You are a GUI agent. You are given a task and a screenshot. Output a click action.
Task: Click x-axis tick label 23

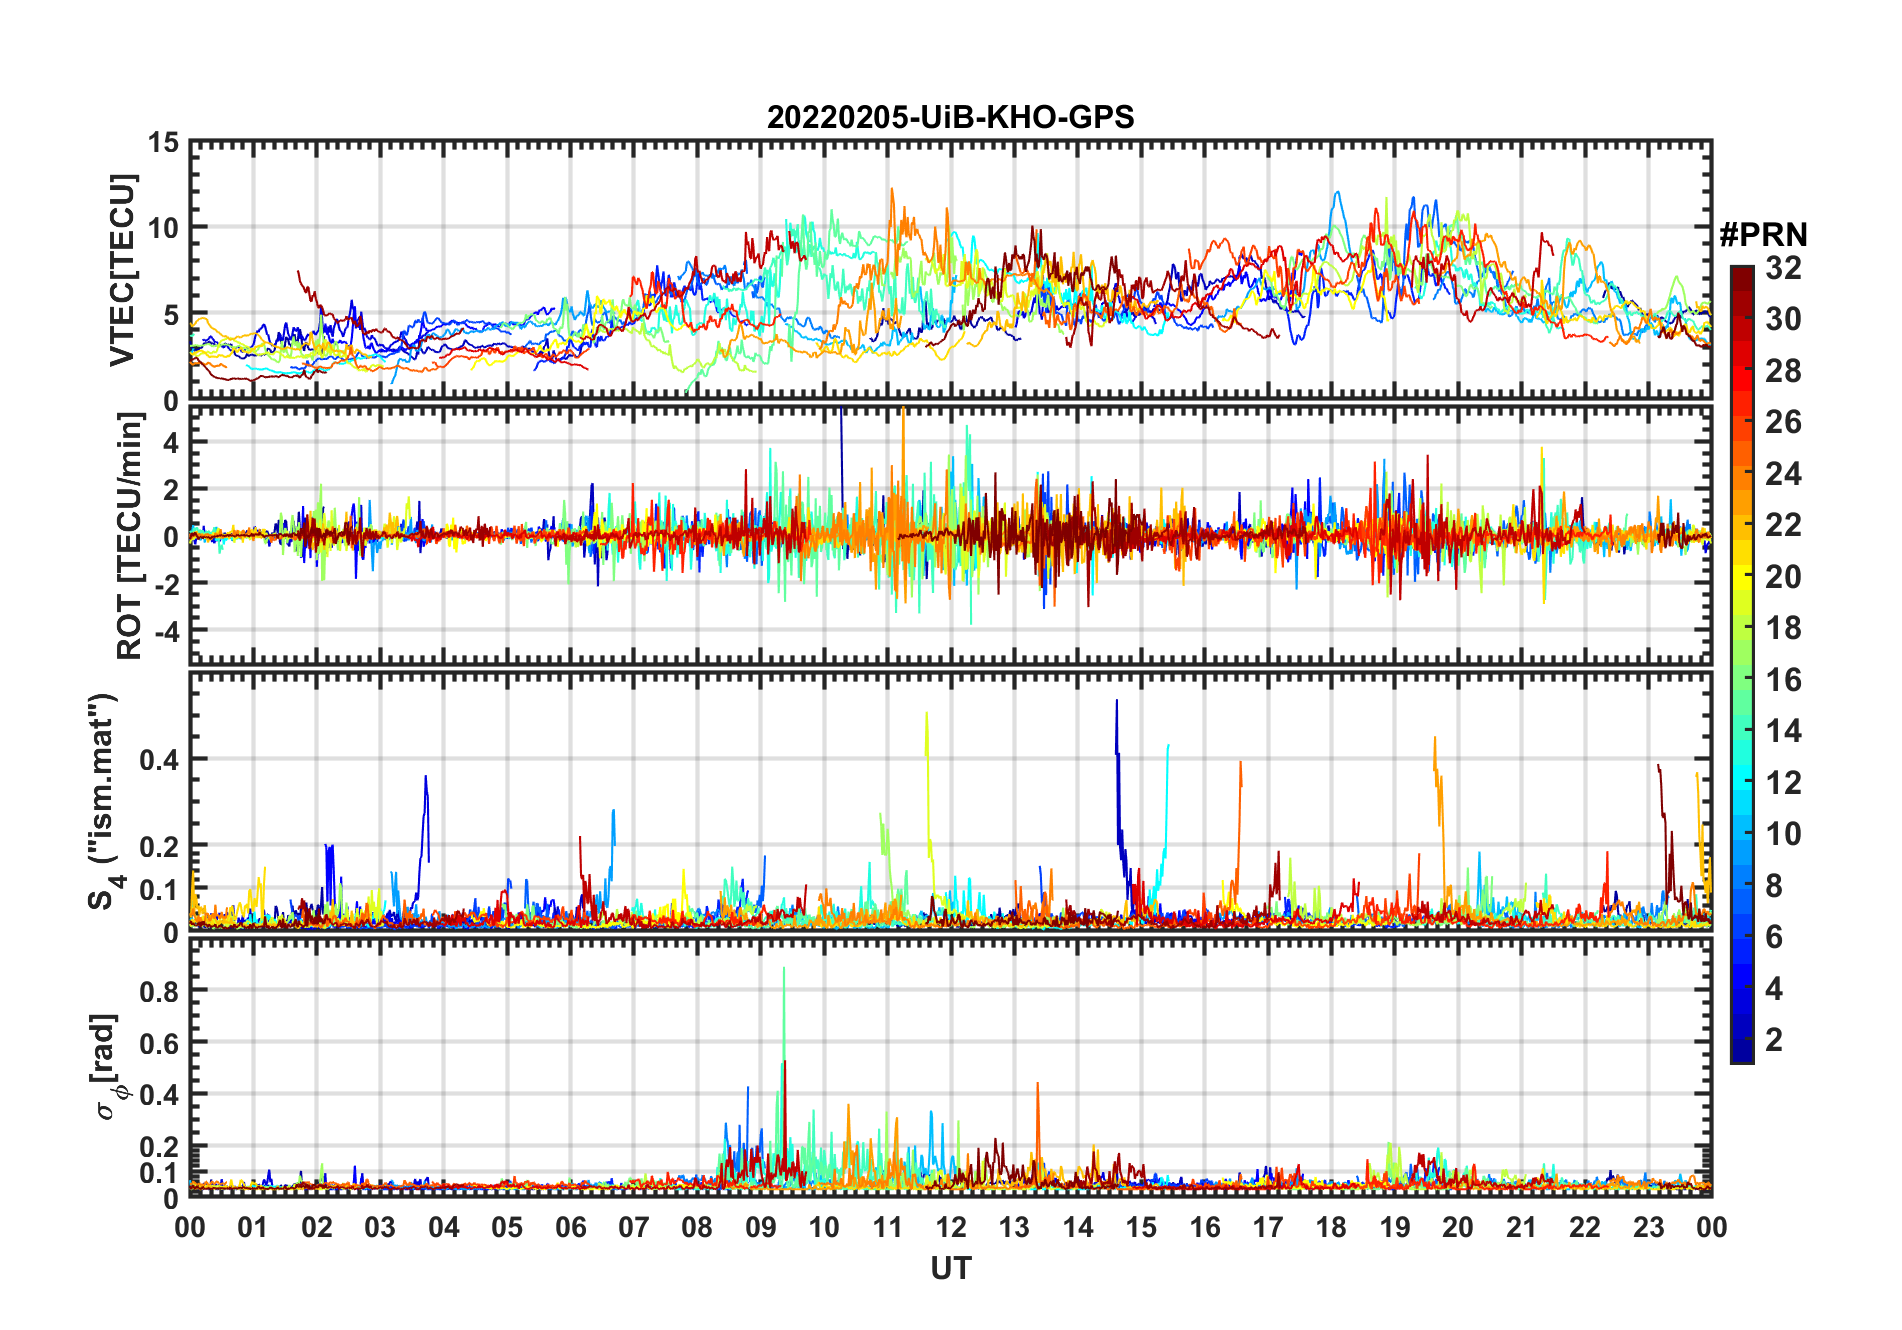pyautogui.click(x=1648, y=1227)
